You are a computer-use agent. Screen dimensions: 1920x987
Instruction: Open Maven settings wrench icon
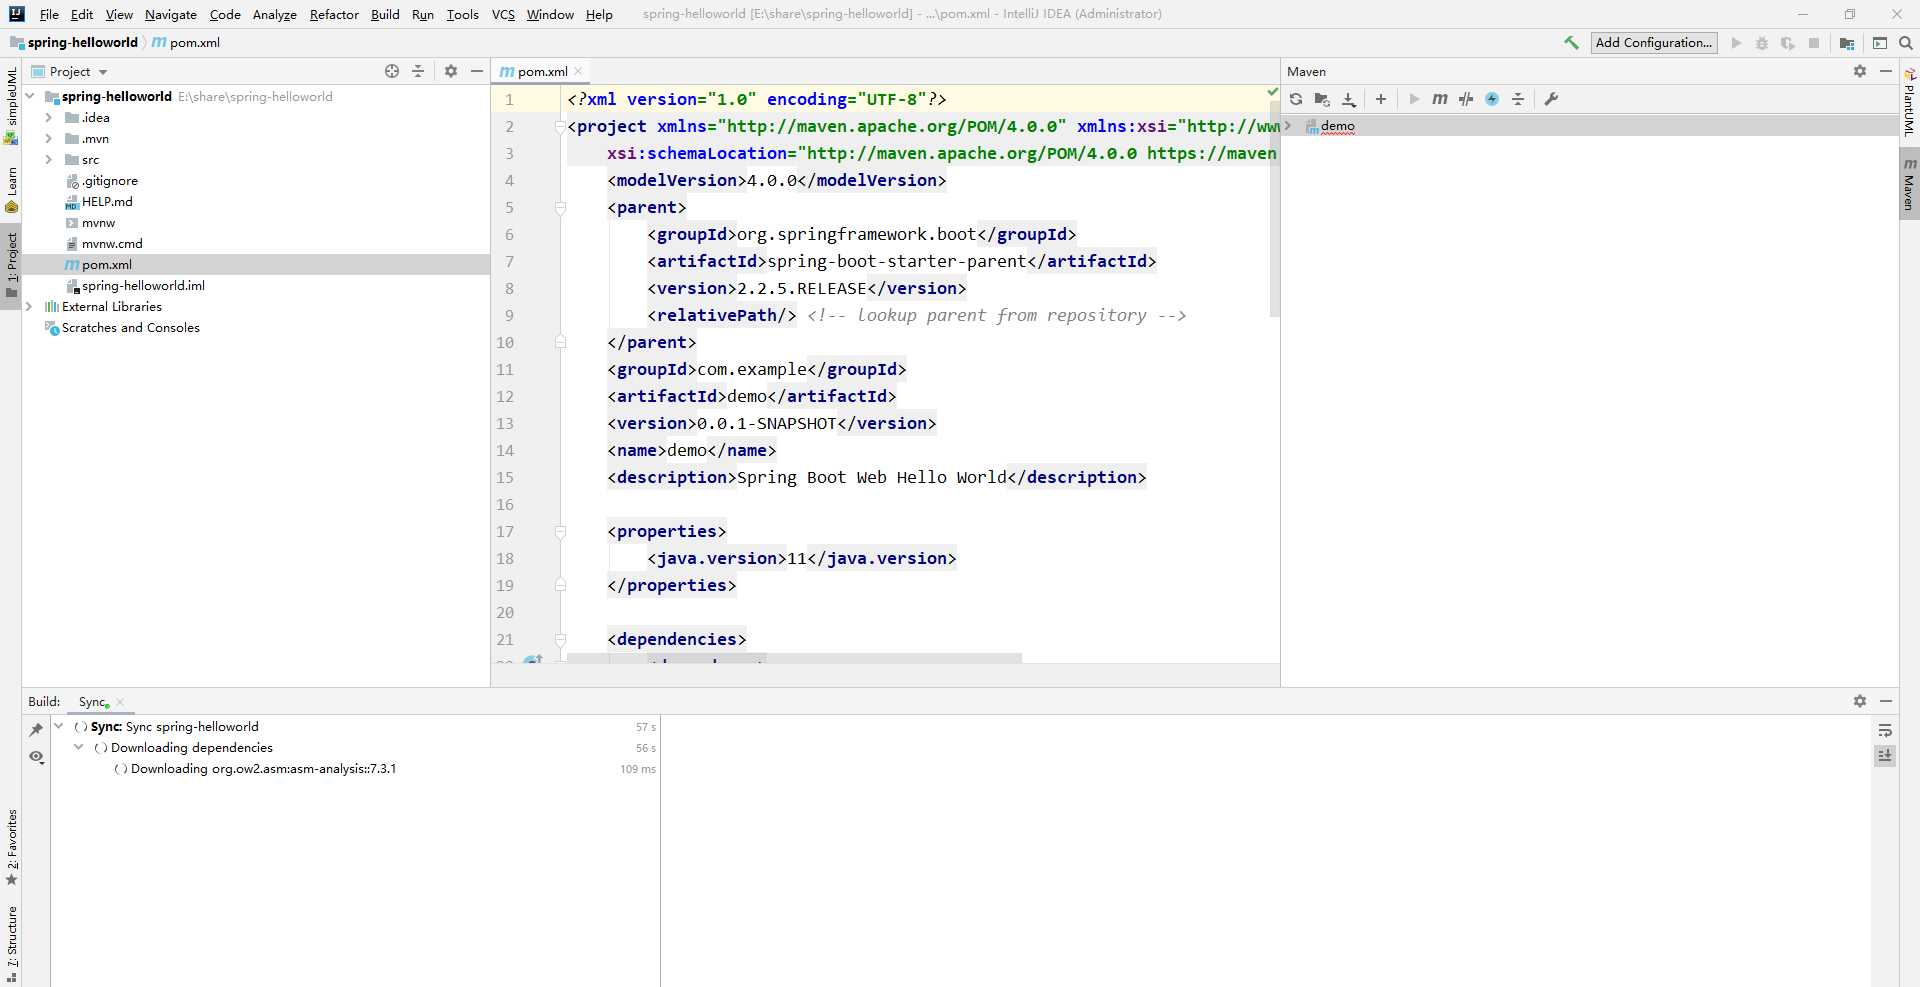(1551, 99)
